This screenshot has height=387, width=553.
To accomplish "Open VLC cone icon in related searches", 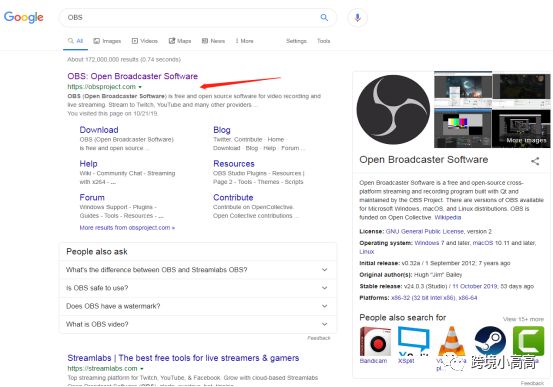I will (x=451, y=341).
